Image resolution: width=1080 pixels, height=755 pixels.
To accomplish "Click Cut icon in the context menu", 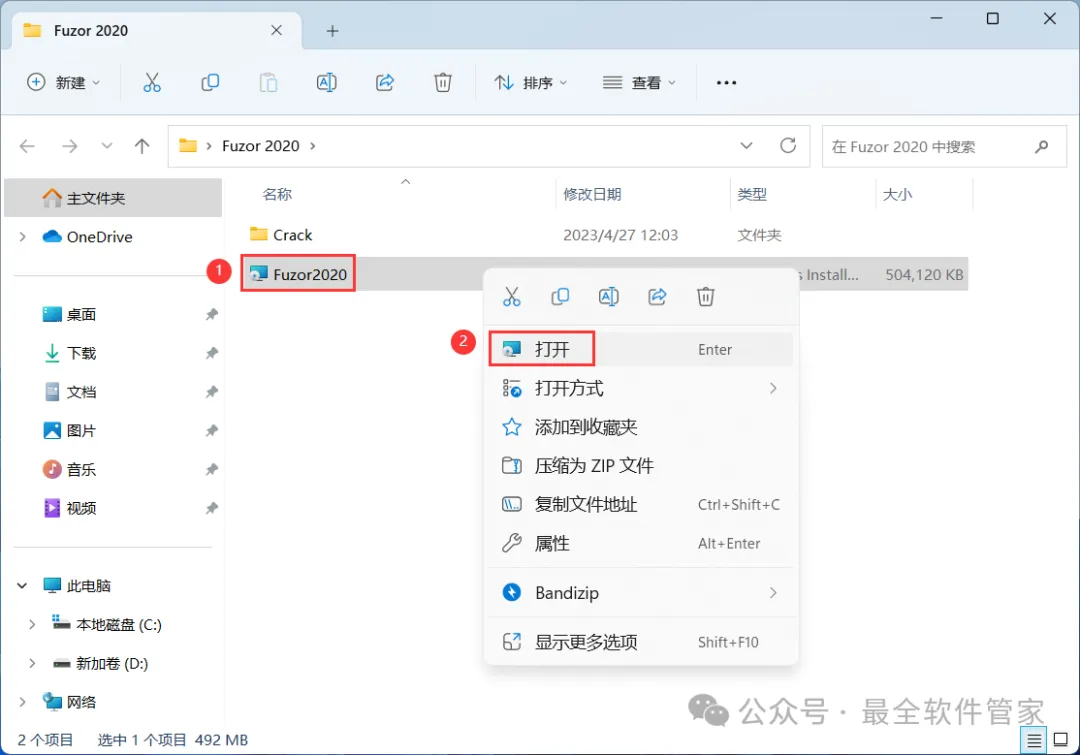I will (512, 297).
